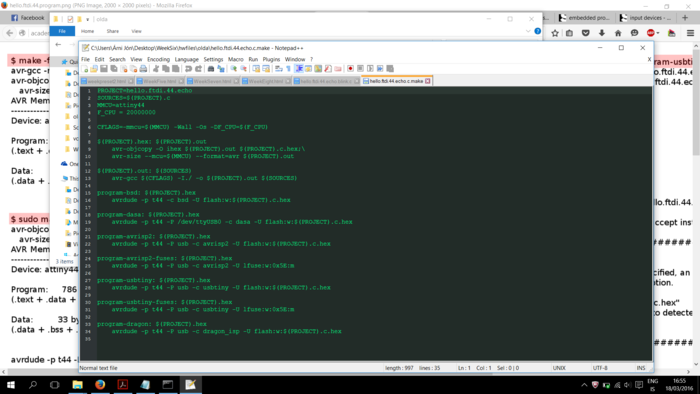Open Explorer help question mark icon
The width and height of the screenshot is (700, 394).
point(538,31)
